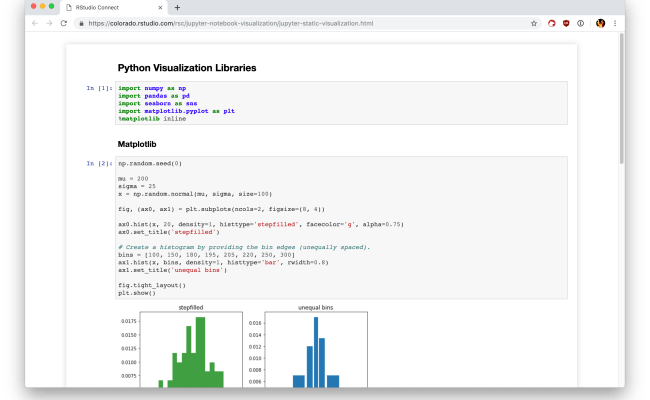Open the user profile avatar
Viewport: 650px width, 400px height.
[x=600, y=24]
